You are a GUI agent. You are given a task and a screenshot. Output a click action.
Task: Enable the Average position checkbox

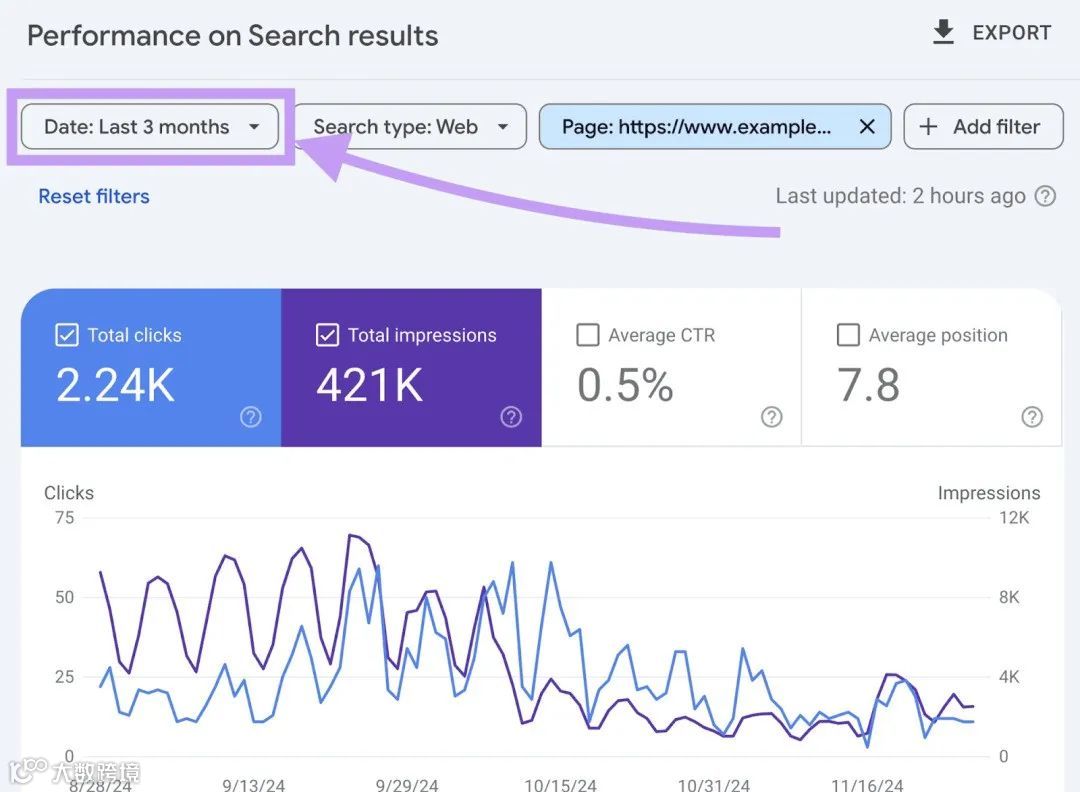point(848,335)
